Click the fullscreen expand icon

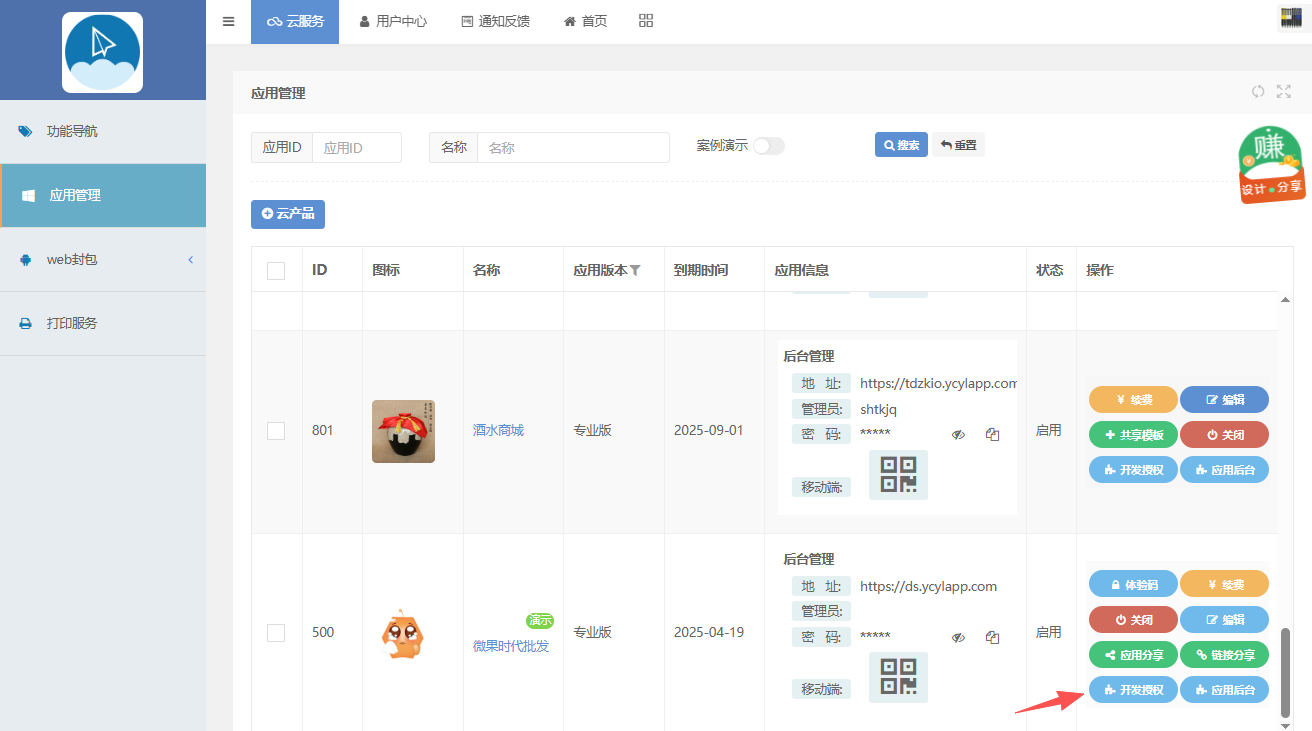1284,92
